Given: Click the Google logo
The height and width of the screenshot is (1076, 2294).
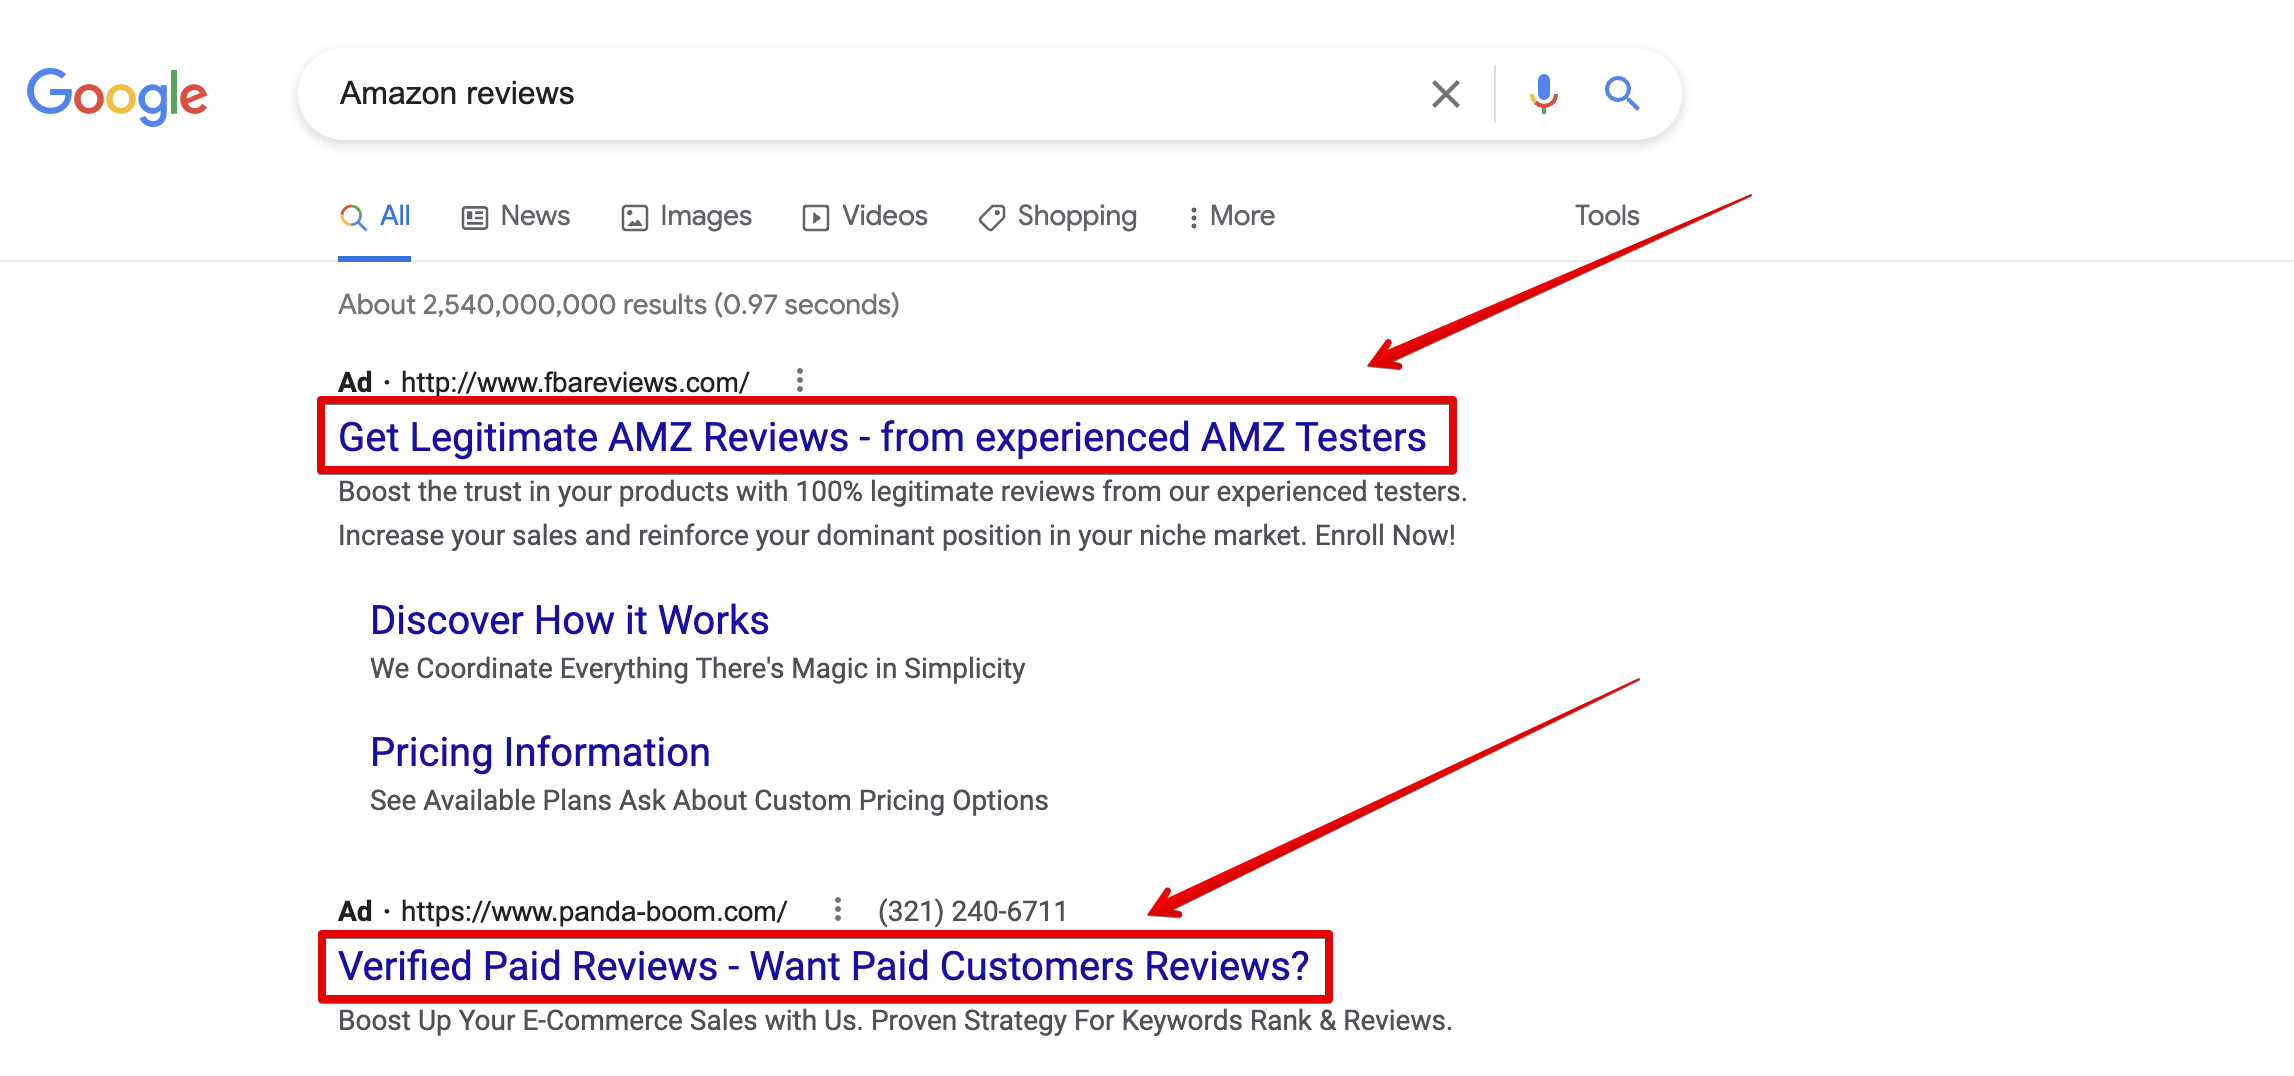Looking at the screenshot, I should click(117, 96).
